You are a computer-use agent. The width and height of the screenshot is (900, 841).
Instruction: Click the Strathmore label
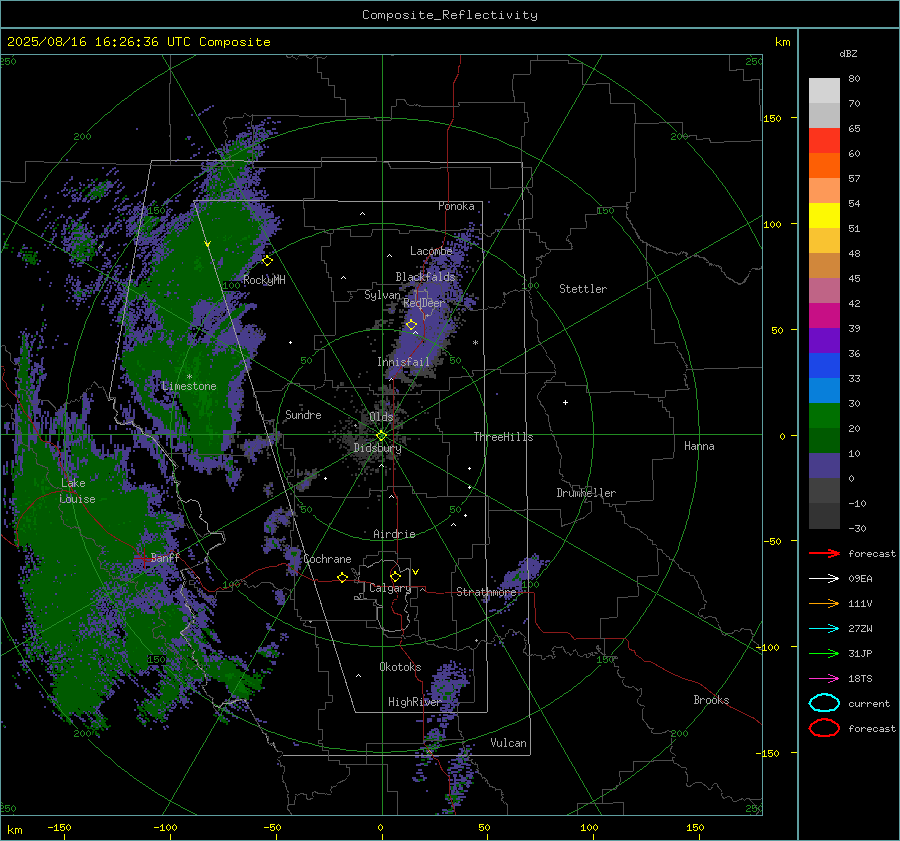click(486, 592)
